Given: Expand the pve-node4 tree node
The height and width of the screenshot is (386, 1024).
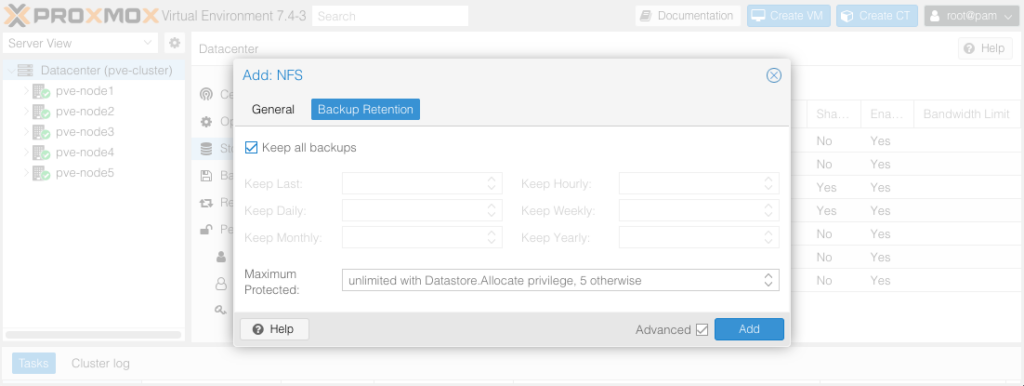Looking at the screenshot, I should tap(26, 152).
